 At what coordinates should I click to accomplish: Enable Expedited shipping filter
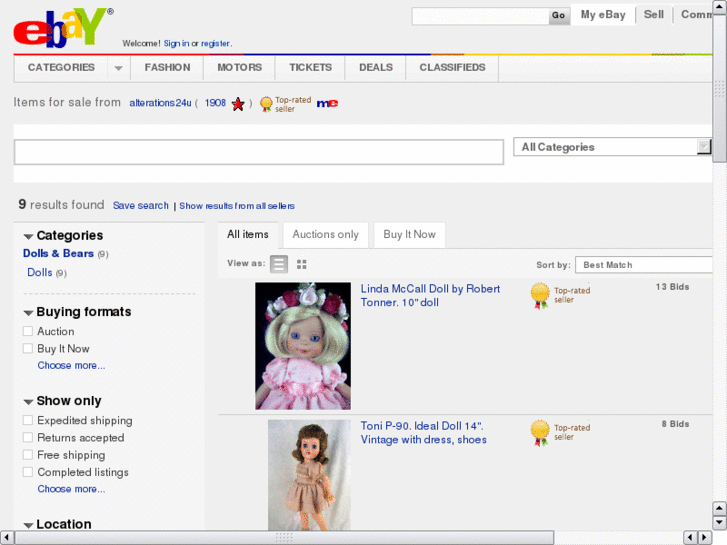pos(28,420)
